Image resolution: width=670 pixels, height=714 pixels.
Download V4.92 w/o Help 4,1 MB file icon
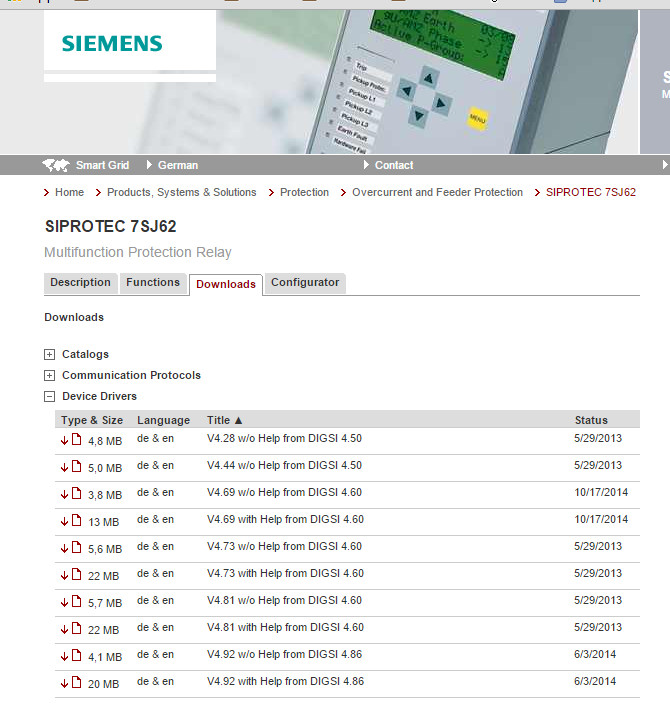click(77, 655)
